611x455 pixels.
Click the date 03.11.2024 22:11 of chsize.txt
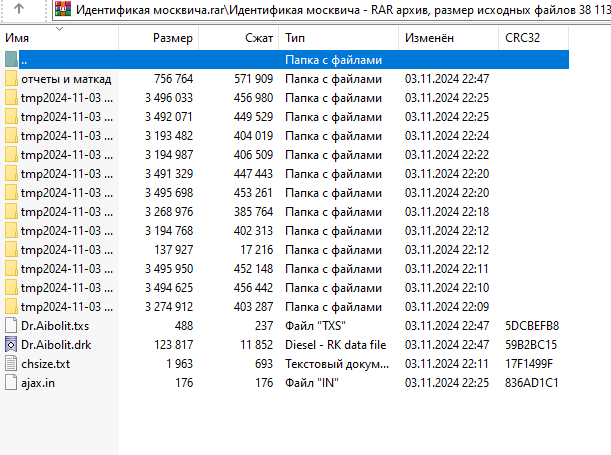point(447,364)
